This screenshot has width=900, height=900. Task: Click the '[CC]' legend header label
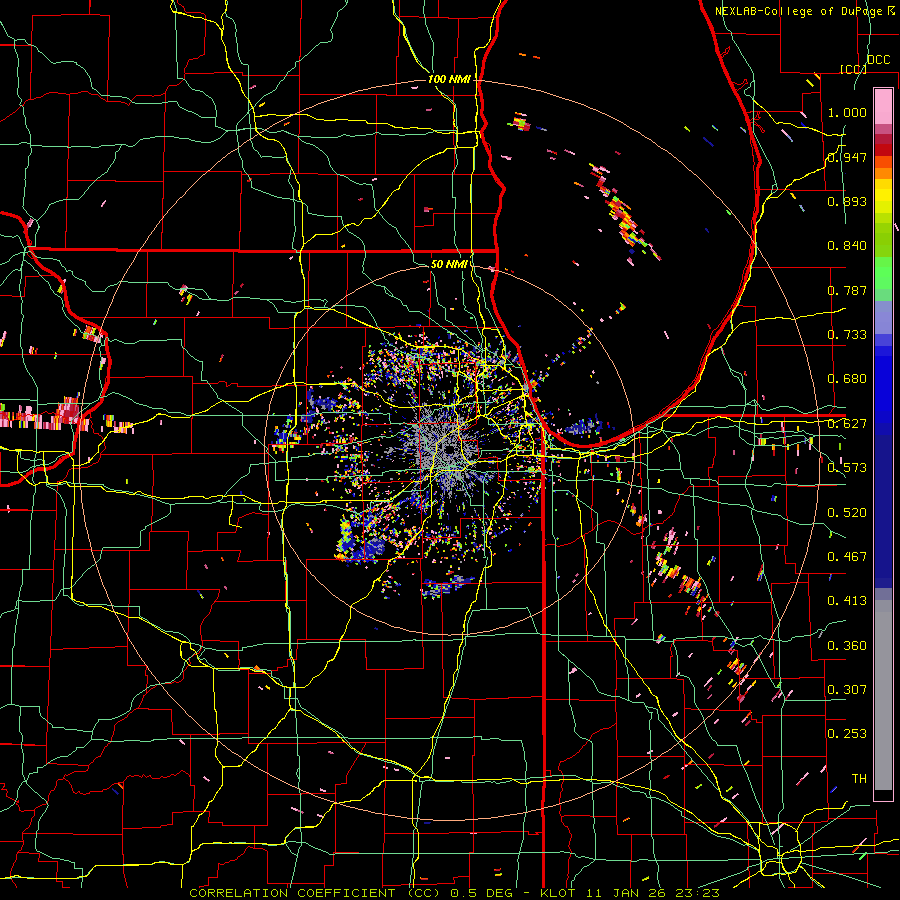(853, 69)
